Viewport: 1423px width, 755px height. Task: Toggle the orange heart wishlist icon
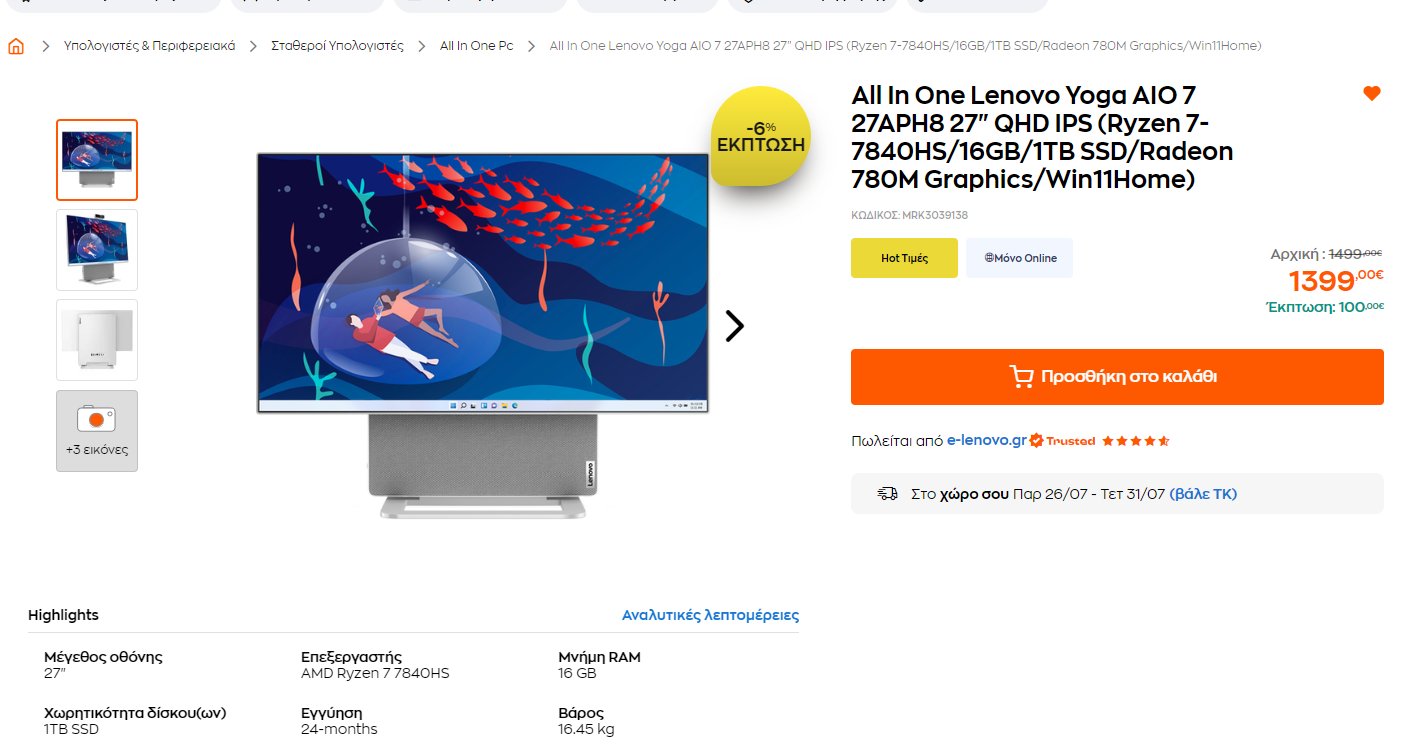[x=1372, y=94]
